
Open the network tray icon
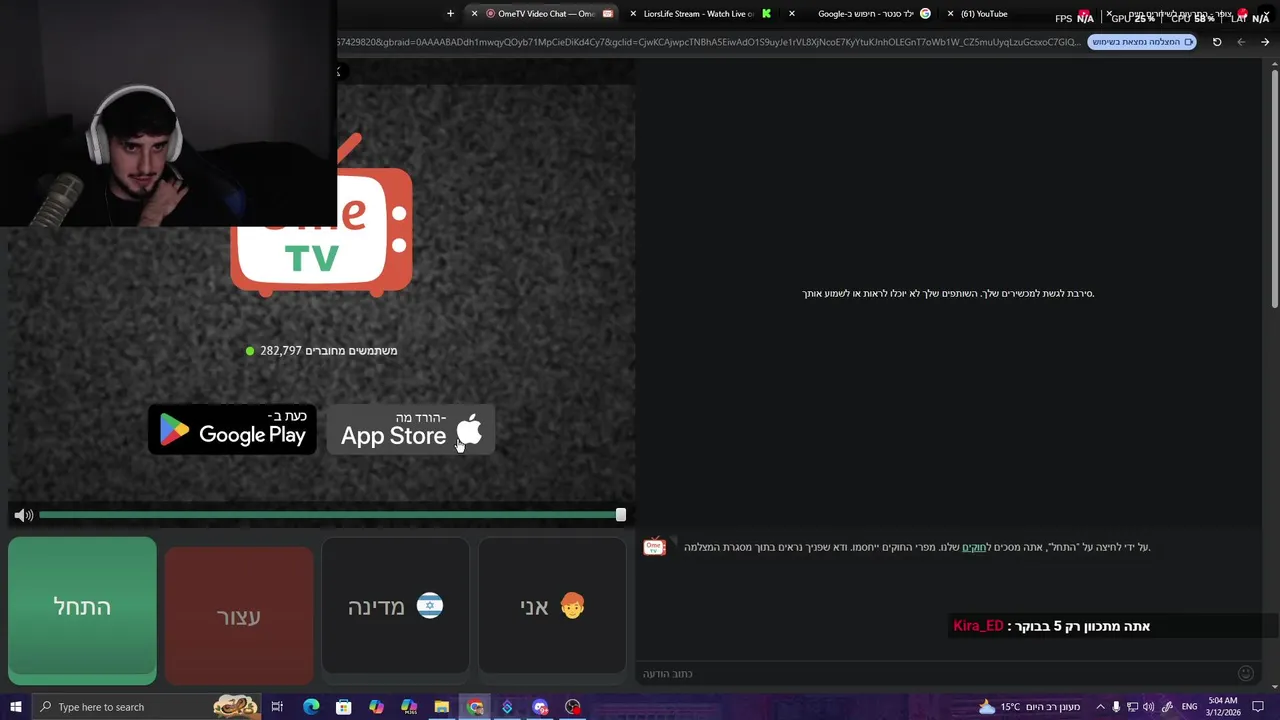(x=1132, y=707)
